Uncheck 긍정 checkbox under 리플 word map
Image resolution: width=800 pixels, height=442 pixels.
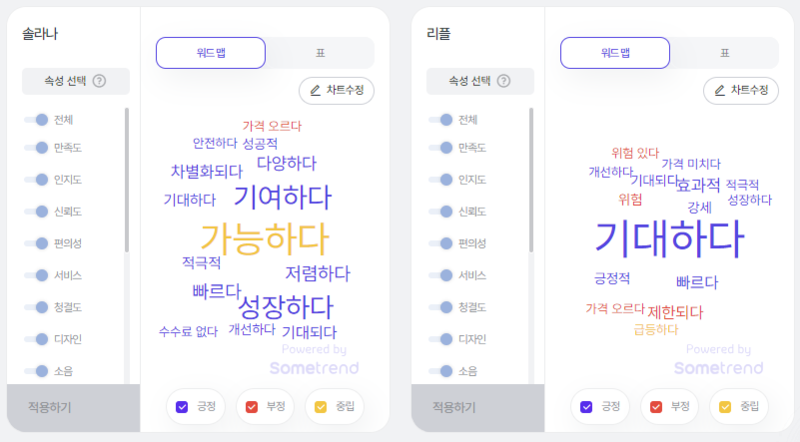coord(586,407)
